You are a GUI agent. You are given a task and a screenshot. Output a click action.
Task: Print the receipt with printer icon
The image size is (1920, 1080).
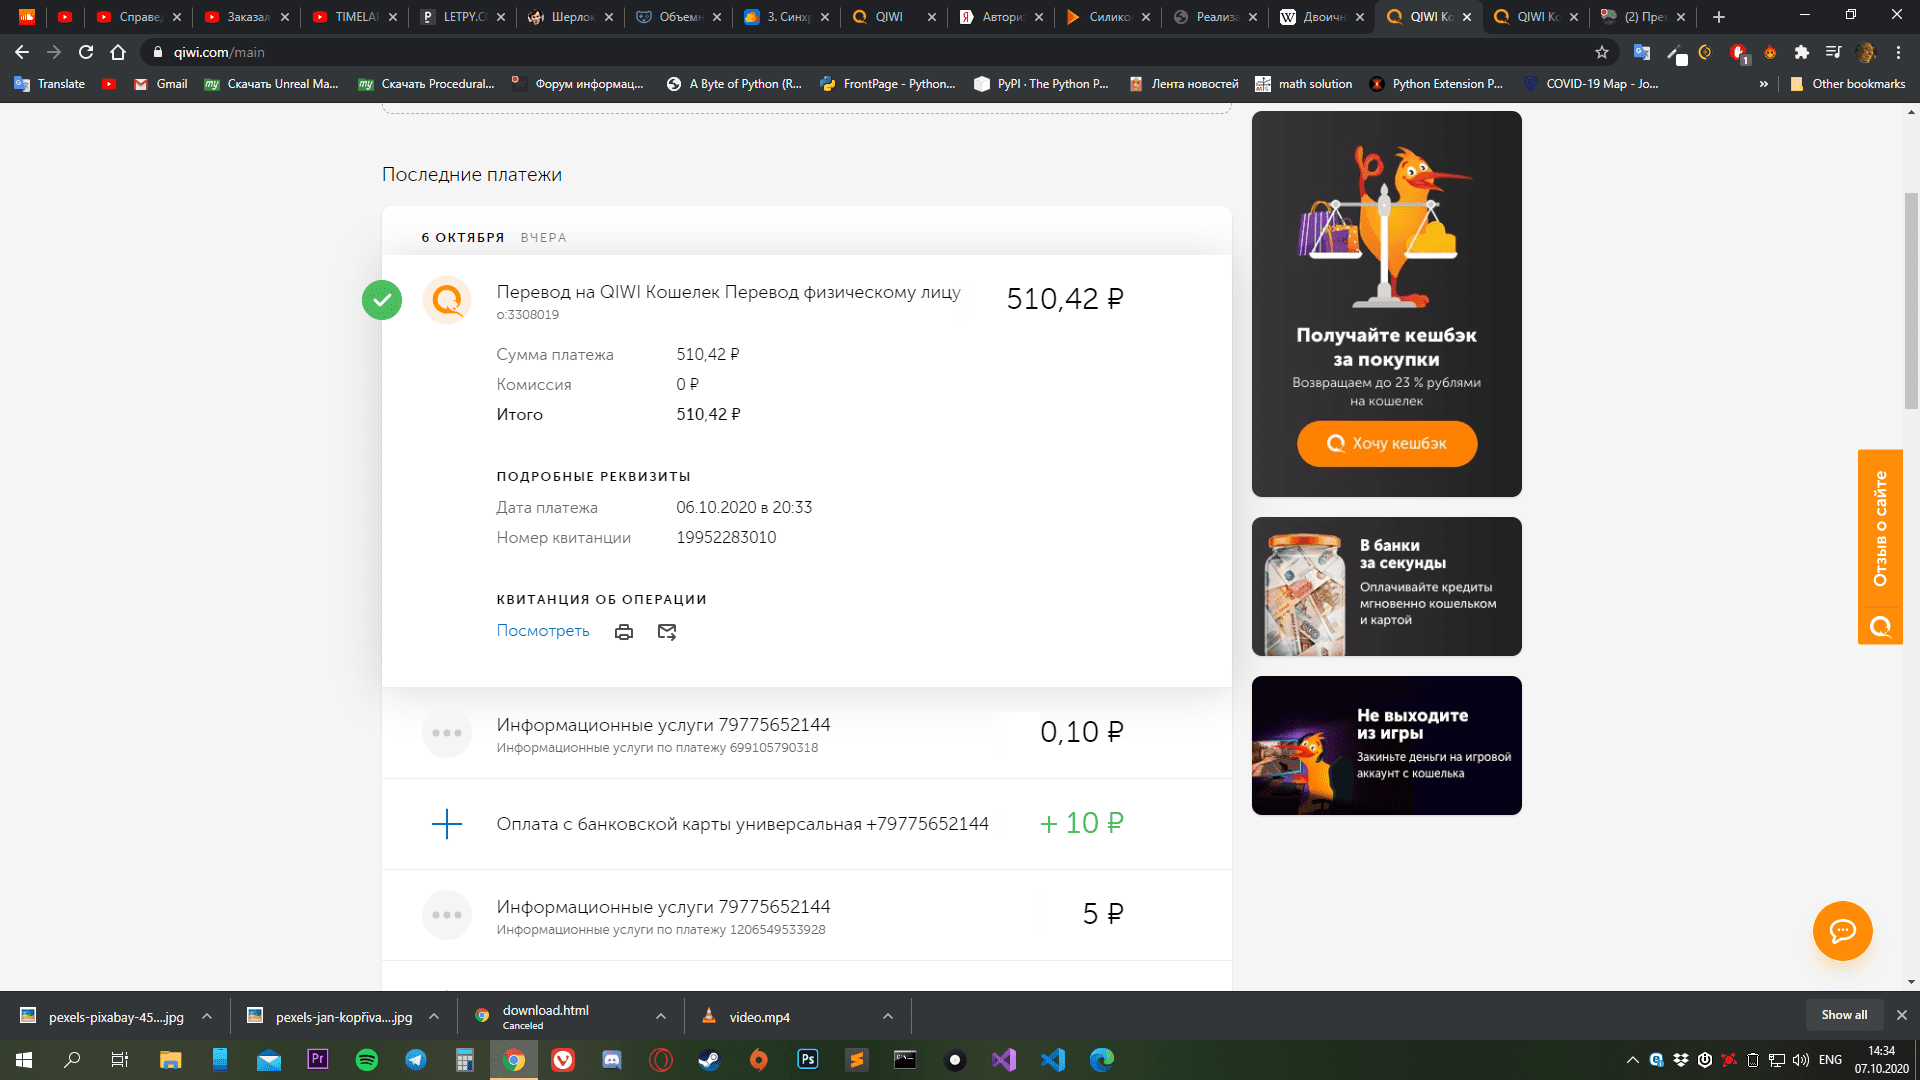pyautogui.click(x=624, y=632)
